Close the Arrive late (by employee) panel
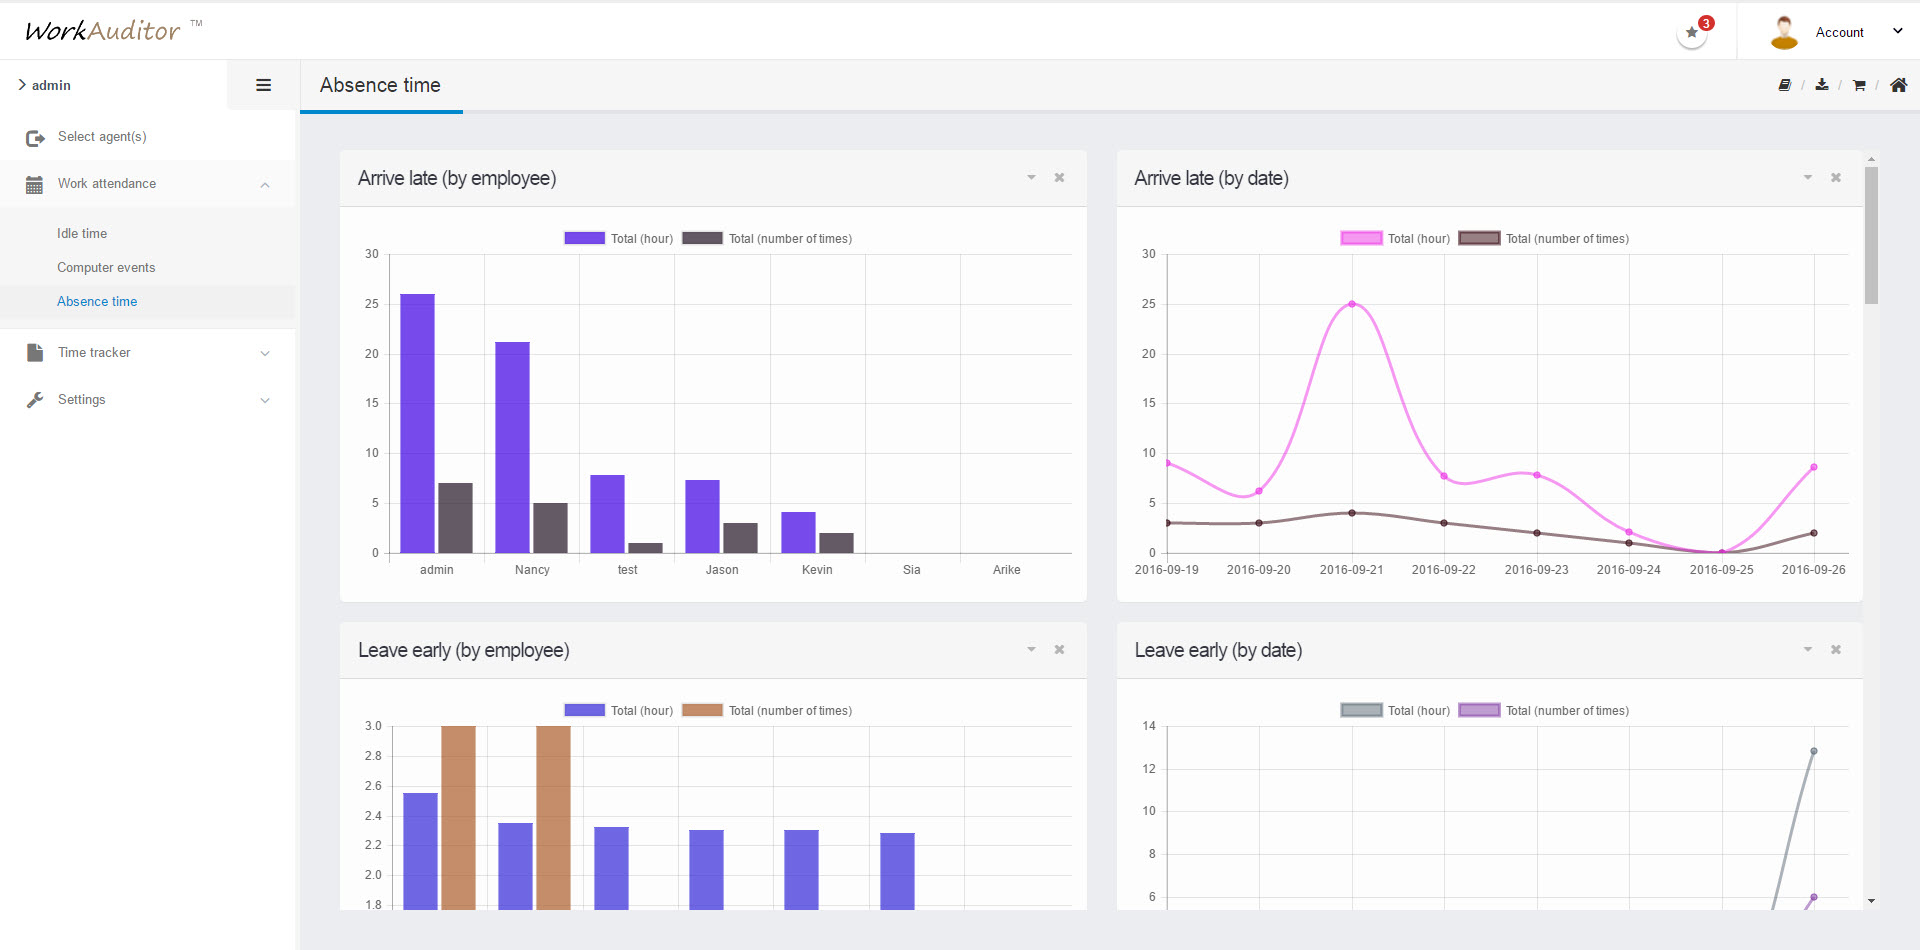 point(1059,178)
